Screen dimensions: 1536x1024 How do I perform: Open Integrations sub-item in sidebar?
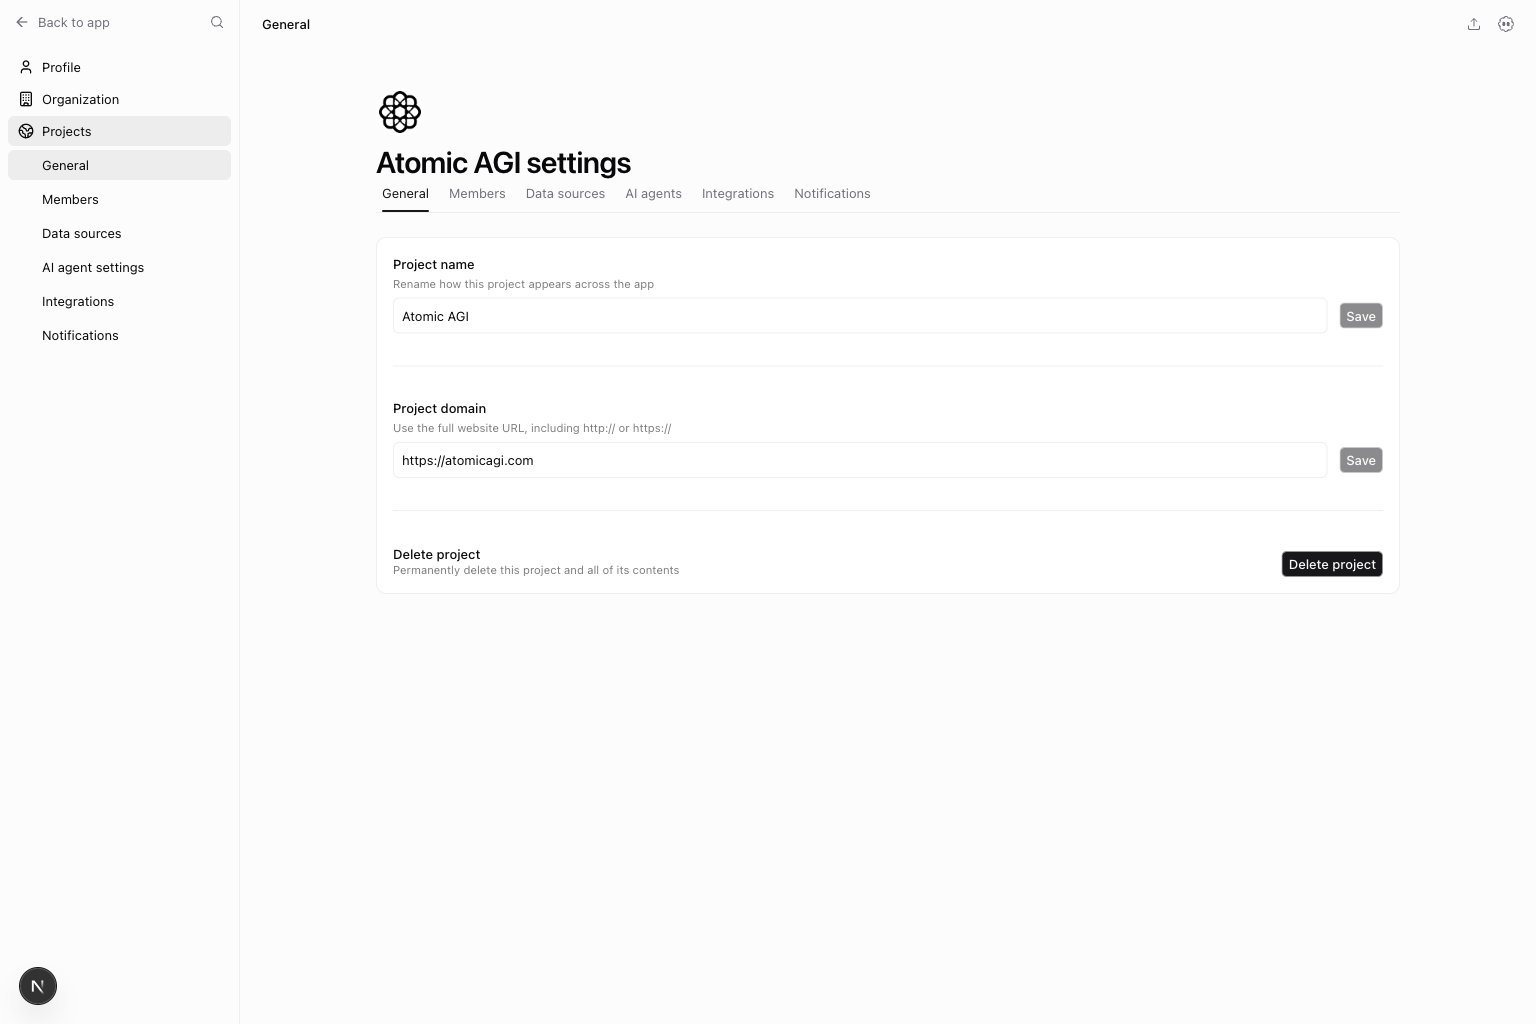[x=119, y=301]
